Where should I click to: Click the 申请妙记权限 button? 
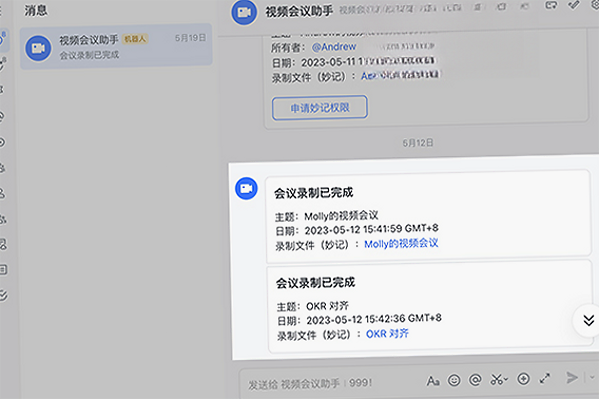(x=320, y=108)
